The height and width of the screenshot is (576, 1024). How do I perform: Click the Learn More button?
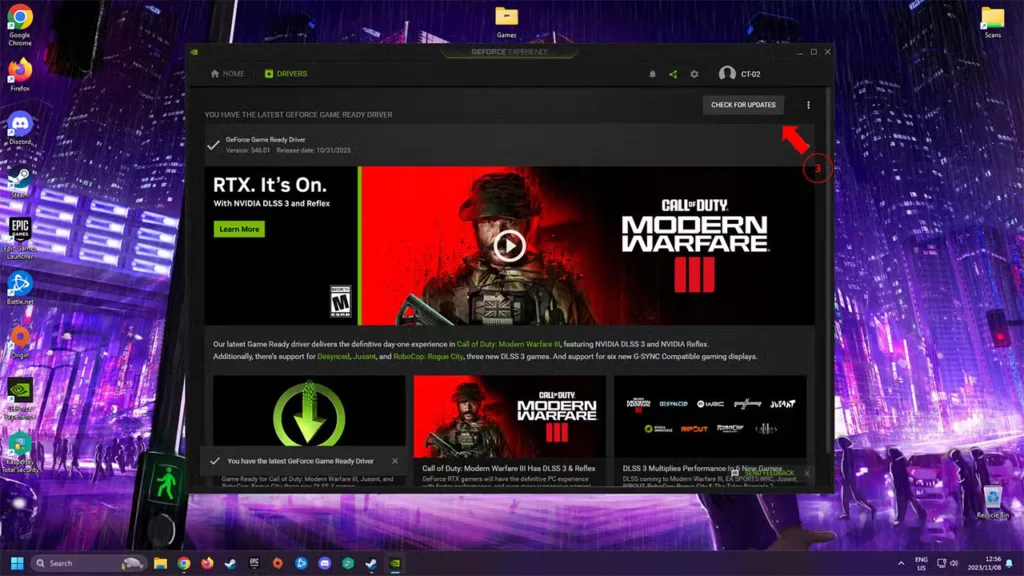tap(239, 229)
